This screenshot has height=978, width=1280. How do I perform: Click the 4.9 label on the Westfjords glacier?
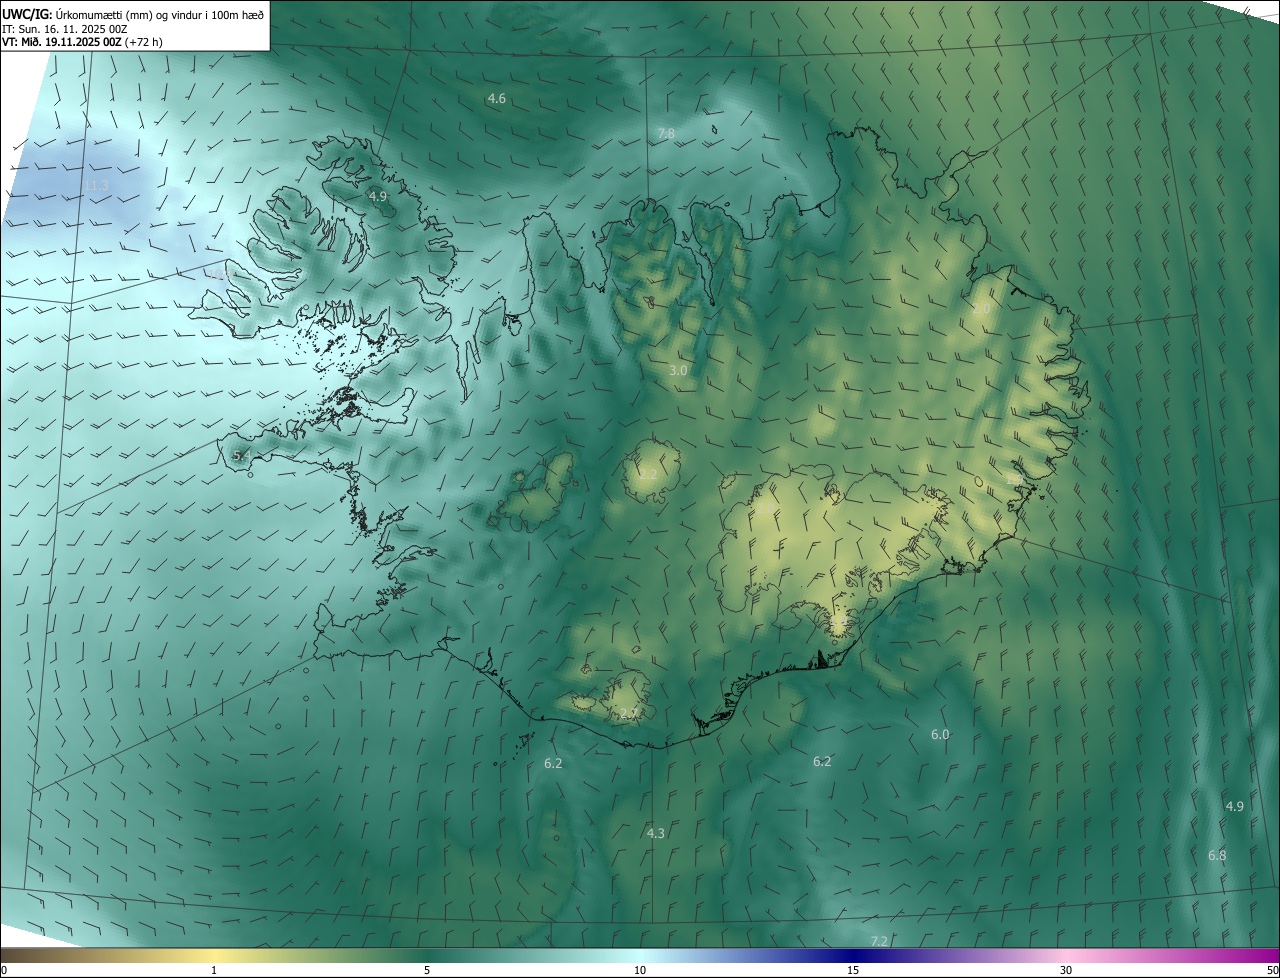click(x=377, y=197)
